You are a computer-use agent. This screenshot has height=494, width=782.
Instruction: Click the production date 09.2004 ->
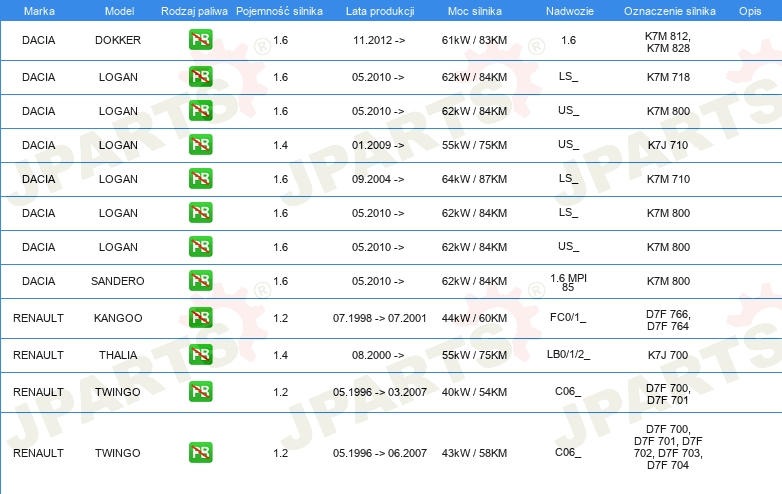pyautogui.click(x=378, y=179)
